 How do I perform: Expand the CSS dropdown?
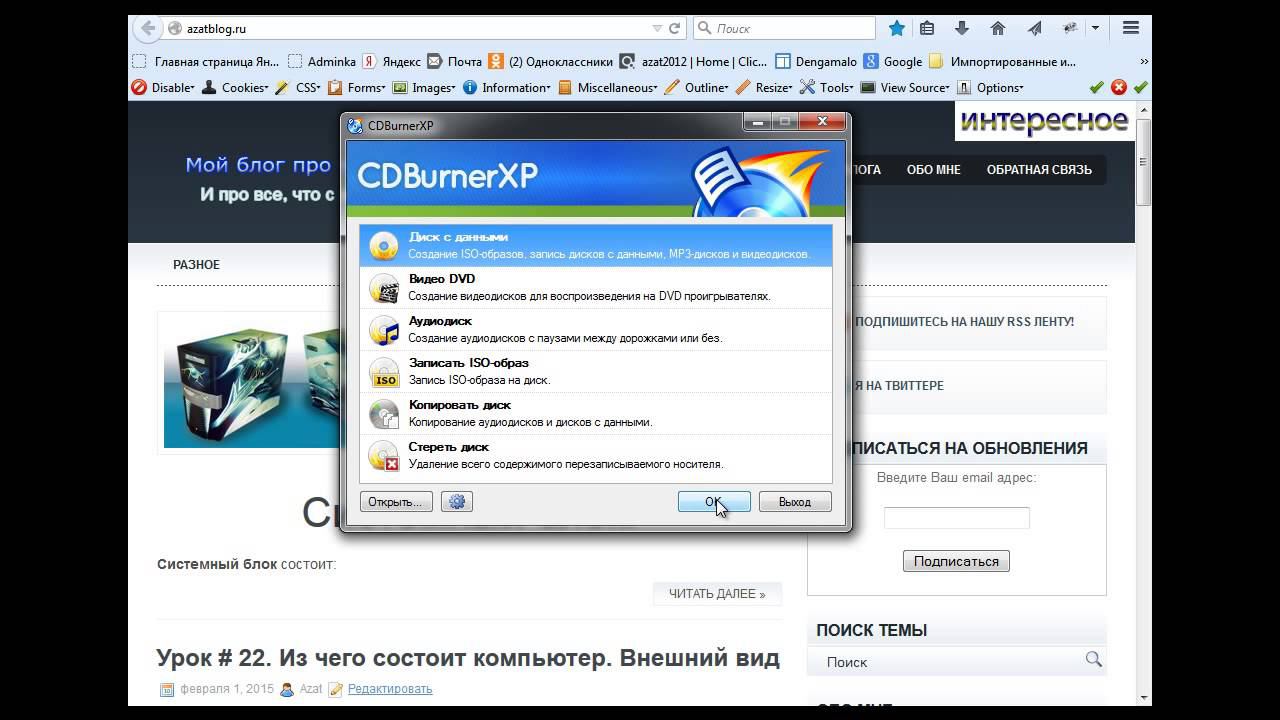[298, 87]
